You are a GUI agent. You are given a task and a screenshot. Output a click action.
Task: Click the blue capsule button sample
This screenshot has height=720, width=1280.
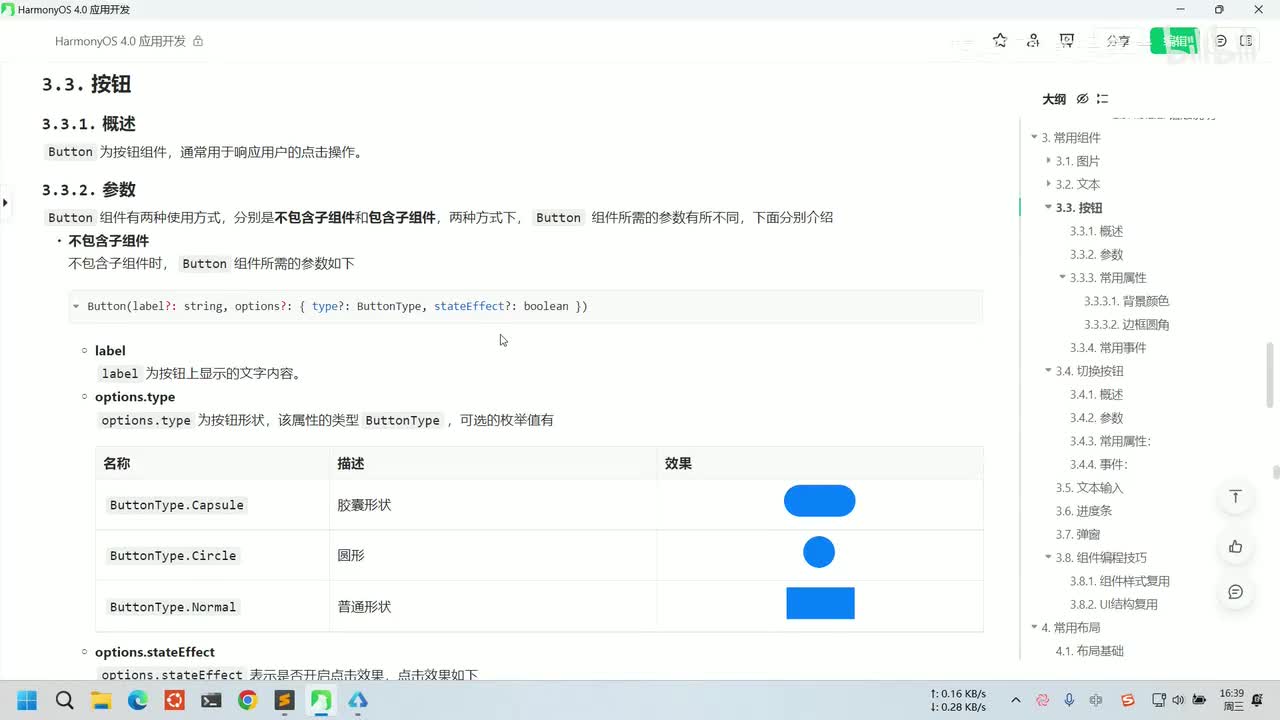click(820, 501)
